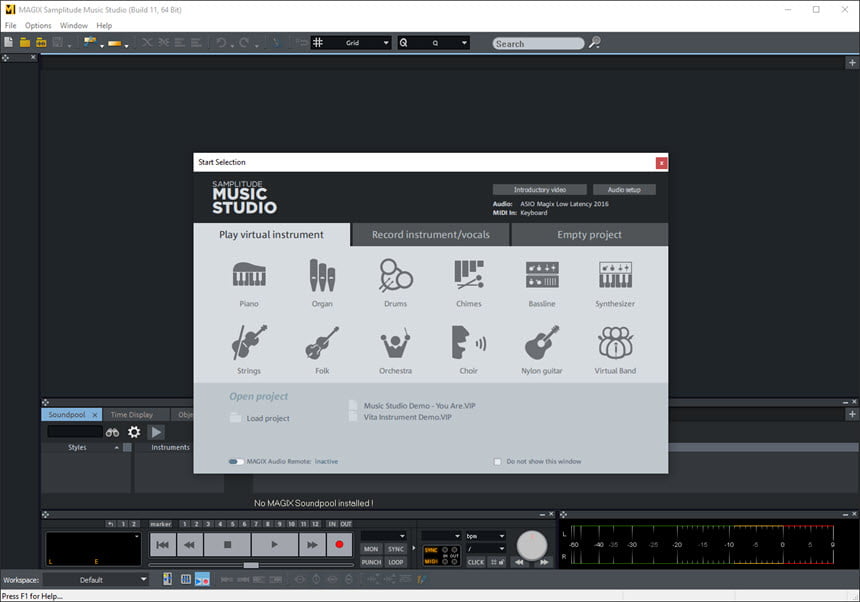Open the bpm dropdown in transport
Image resolution: width=860 pixels, height=602 pixels.
point(485,536)
